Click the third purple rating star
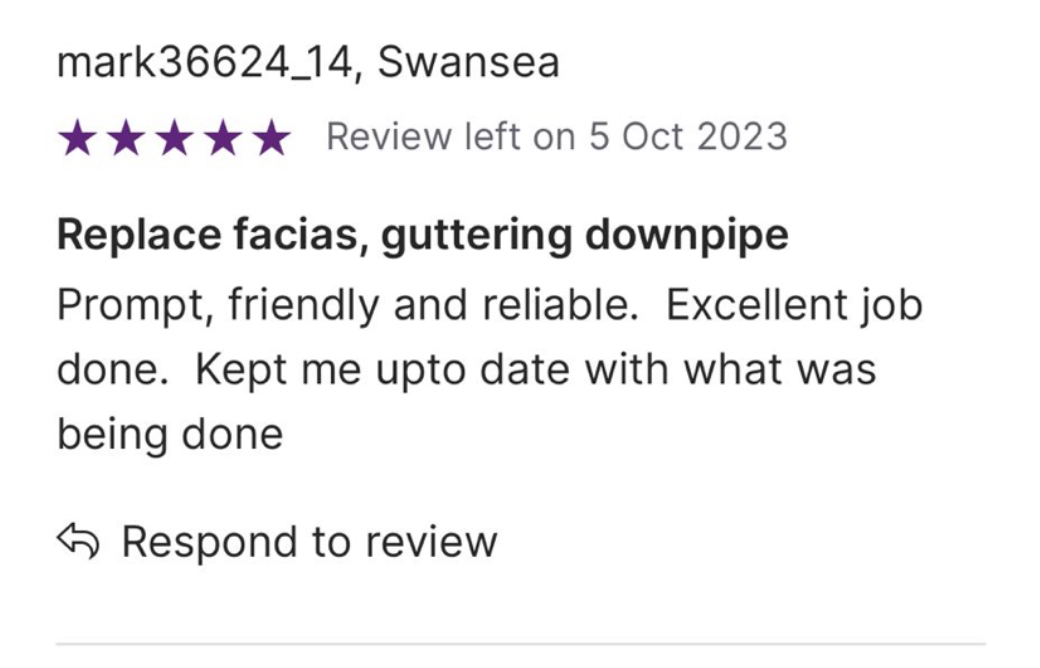 (x=174, y=138)
